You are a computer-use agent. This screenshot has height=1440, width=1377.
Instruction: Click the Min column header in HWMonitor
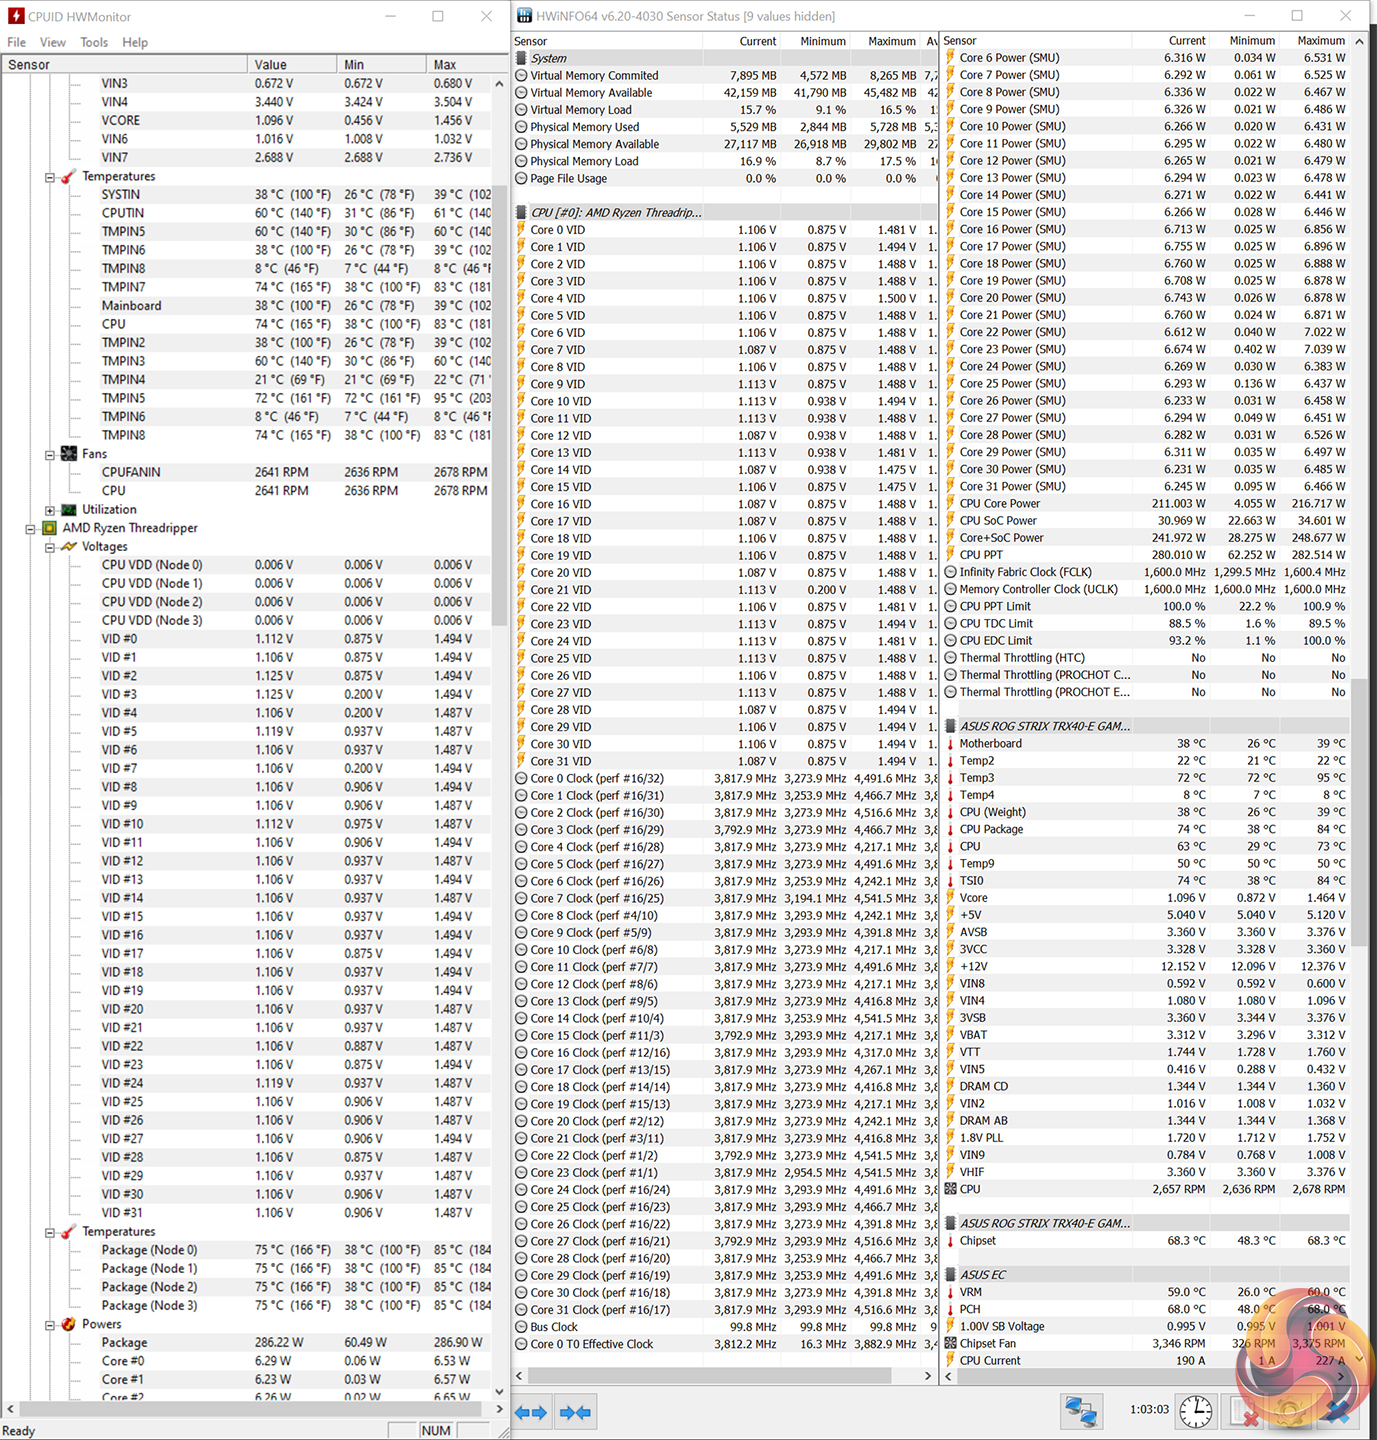click(x=382, y=64)
